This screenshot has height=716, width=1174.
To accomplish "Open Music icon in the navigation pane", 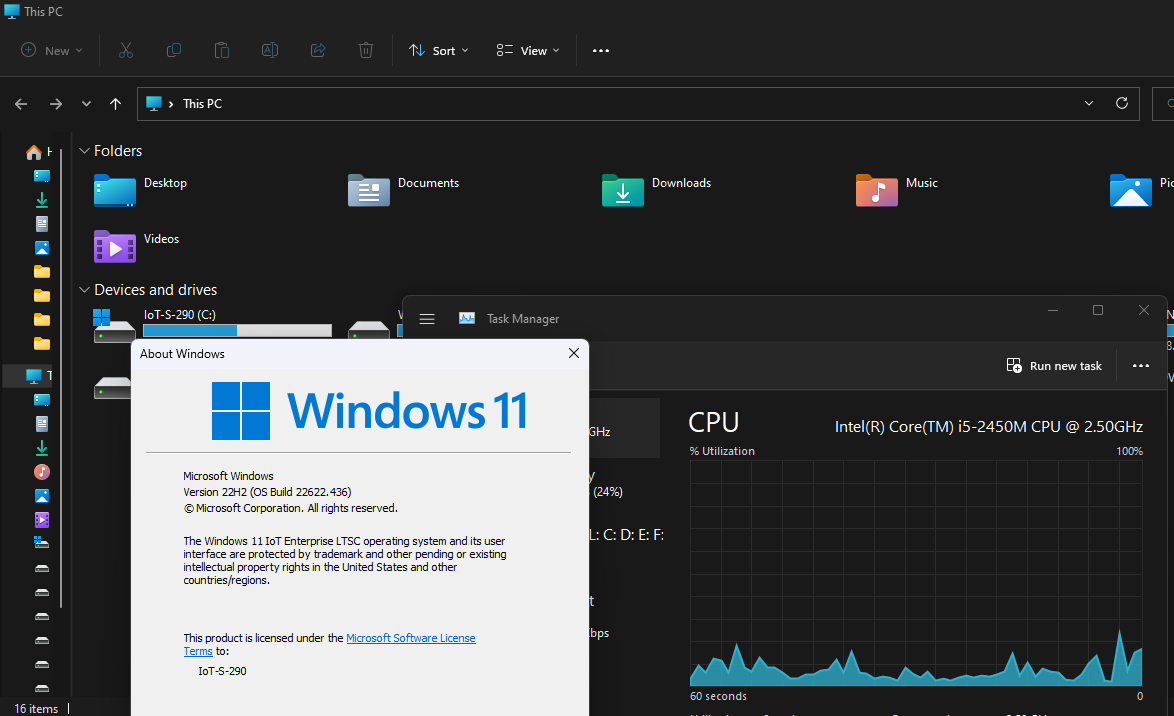I will pos(42,472).
